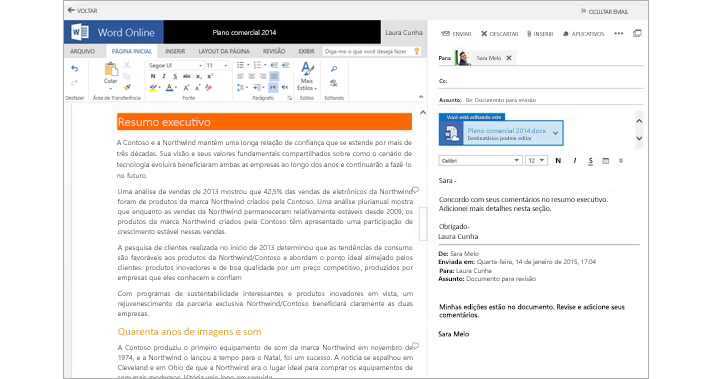This screenshot has width=713, height=379.
Task: Align paragraph text left
Action: (241, 76)
